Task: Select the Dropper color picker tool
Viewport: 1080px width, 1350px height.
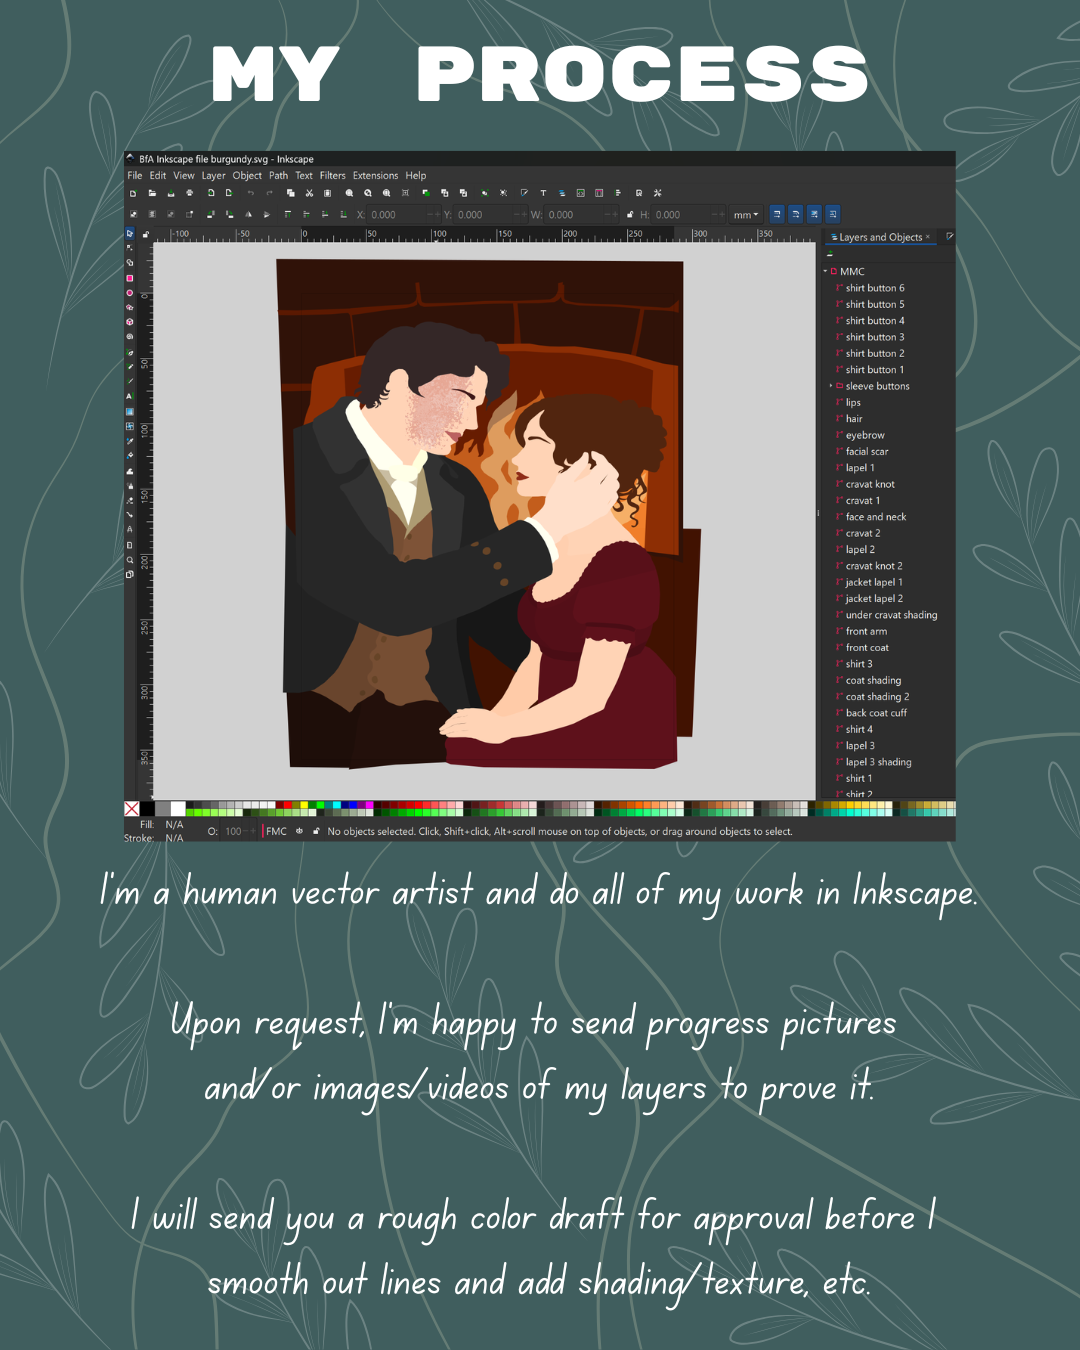Action: [x=130, y=441]
